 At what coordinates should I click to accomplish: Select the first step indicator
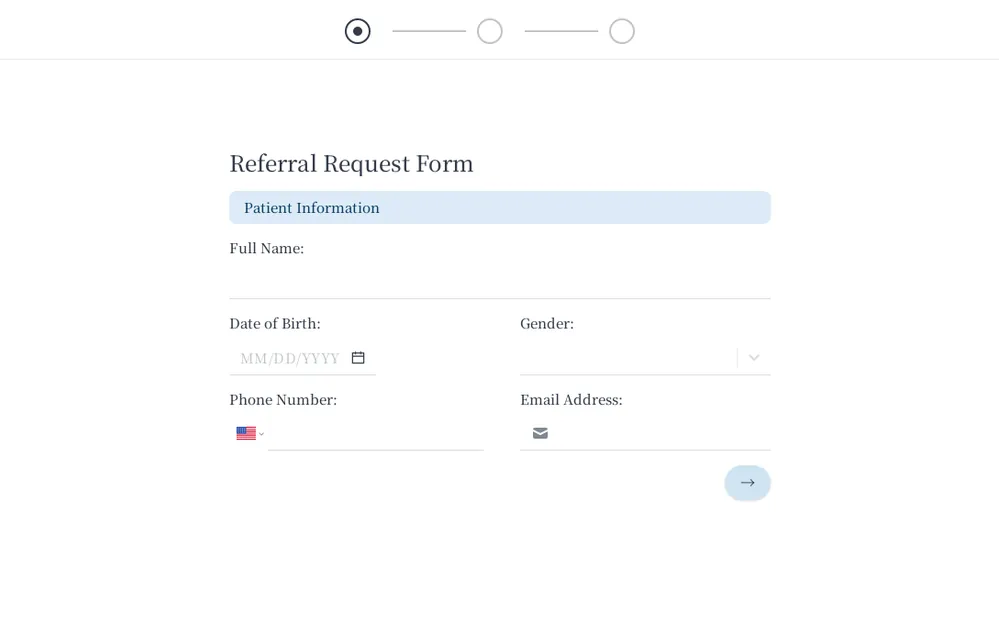click(358, 32)
